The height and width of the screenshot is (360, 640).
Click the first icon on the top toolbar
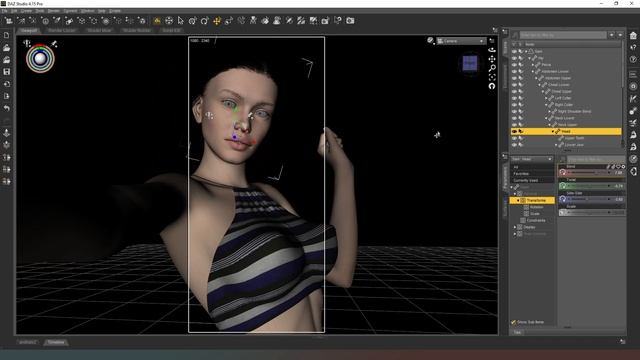click(x=8, y=20)
